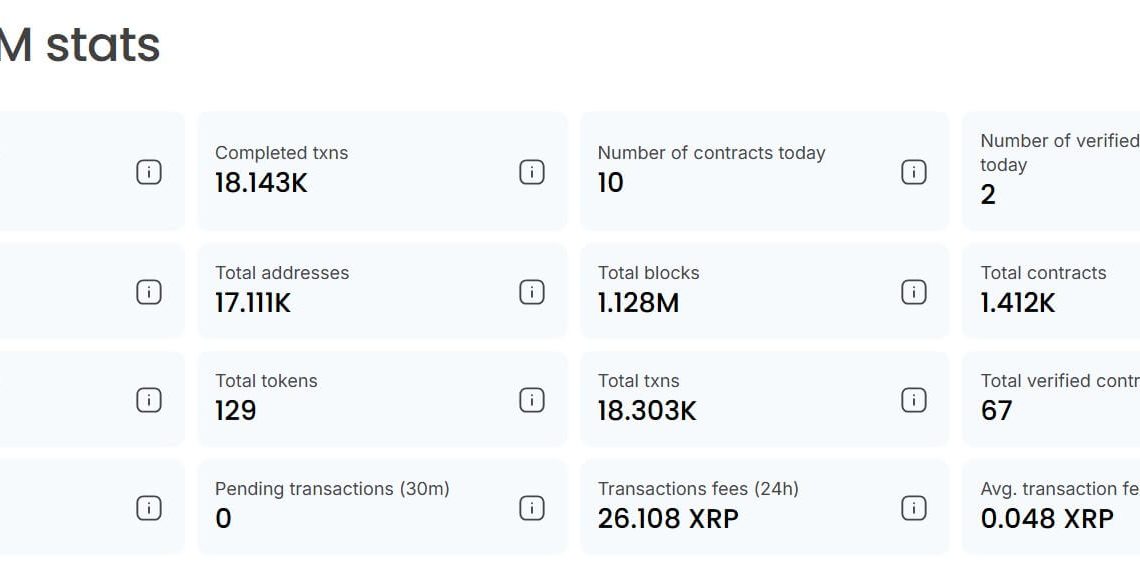Show info for the Total tokens stat
Viewport: 1140px width, 568px height.
pyautogui.click(x=532, y=400)
